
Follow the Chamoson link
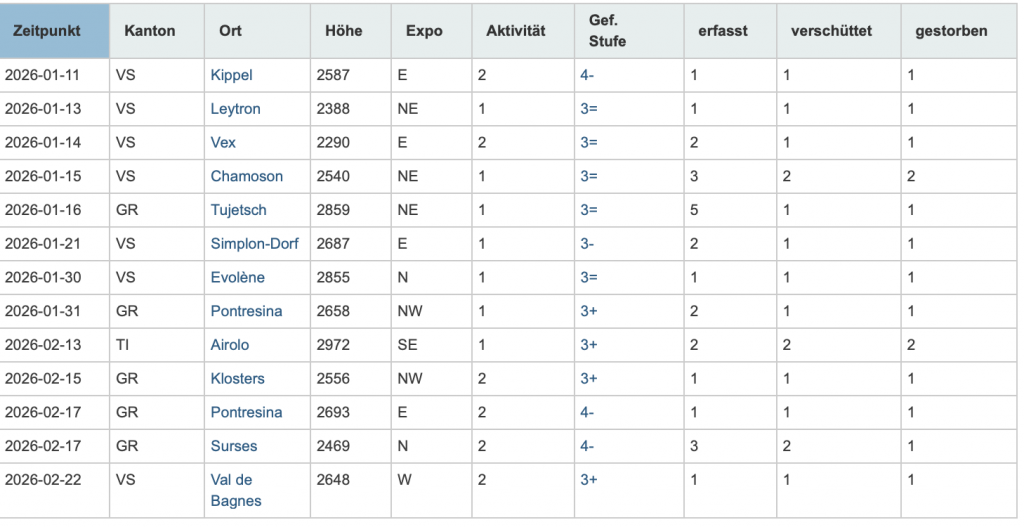point(246,176)
